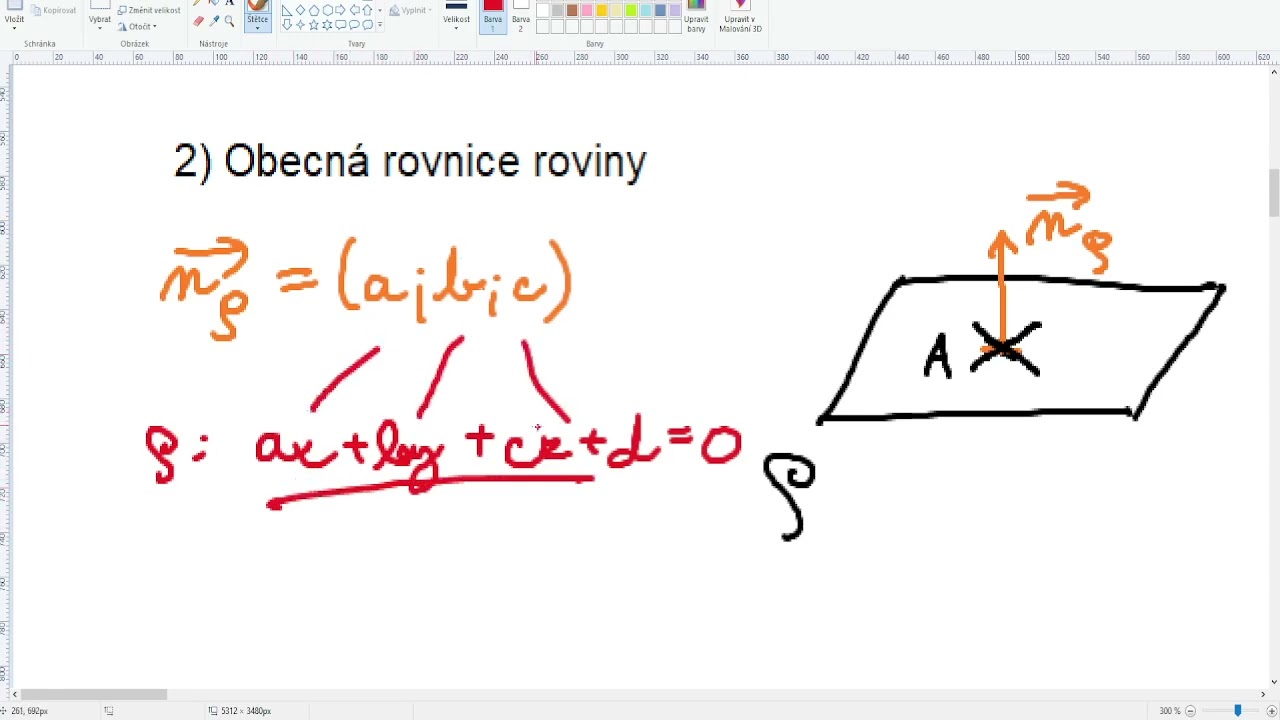Open the Otočit rotate dropdown
The width and height of the screenshot is (1280, 720).
coord(138,26)
